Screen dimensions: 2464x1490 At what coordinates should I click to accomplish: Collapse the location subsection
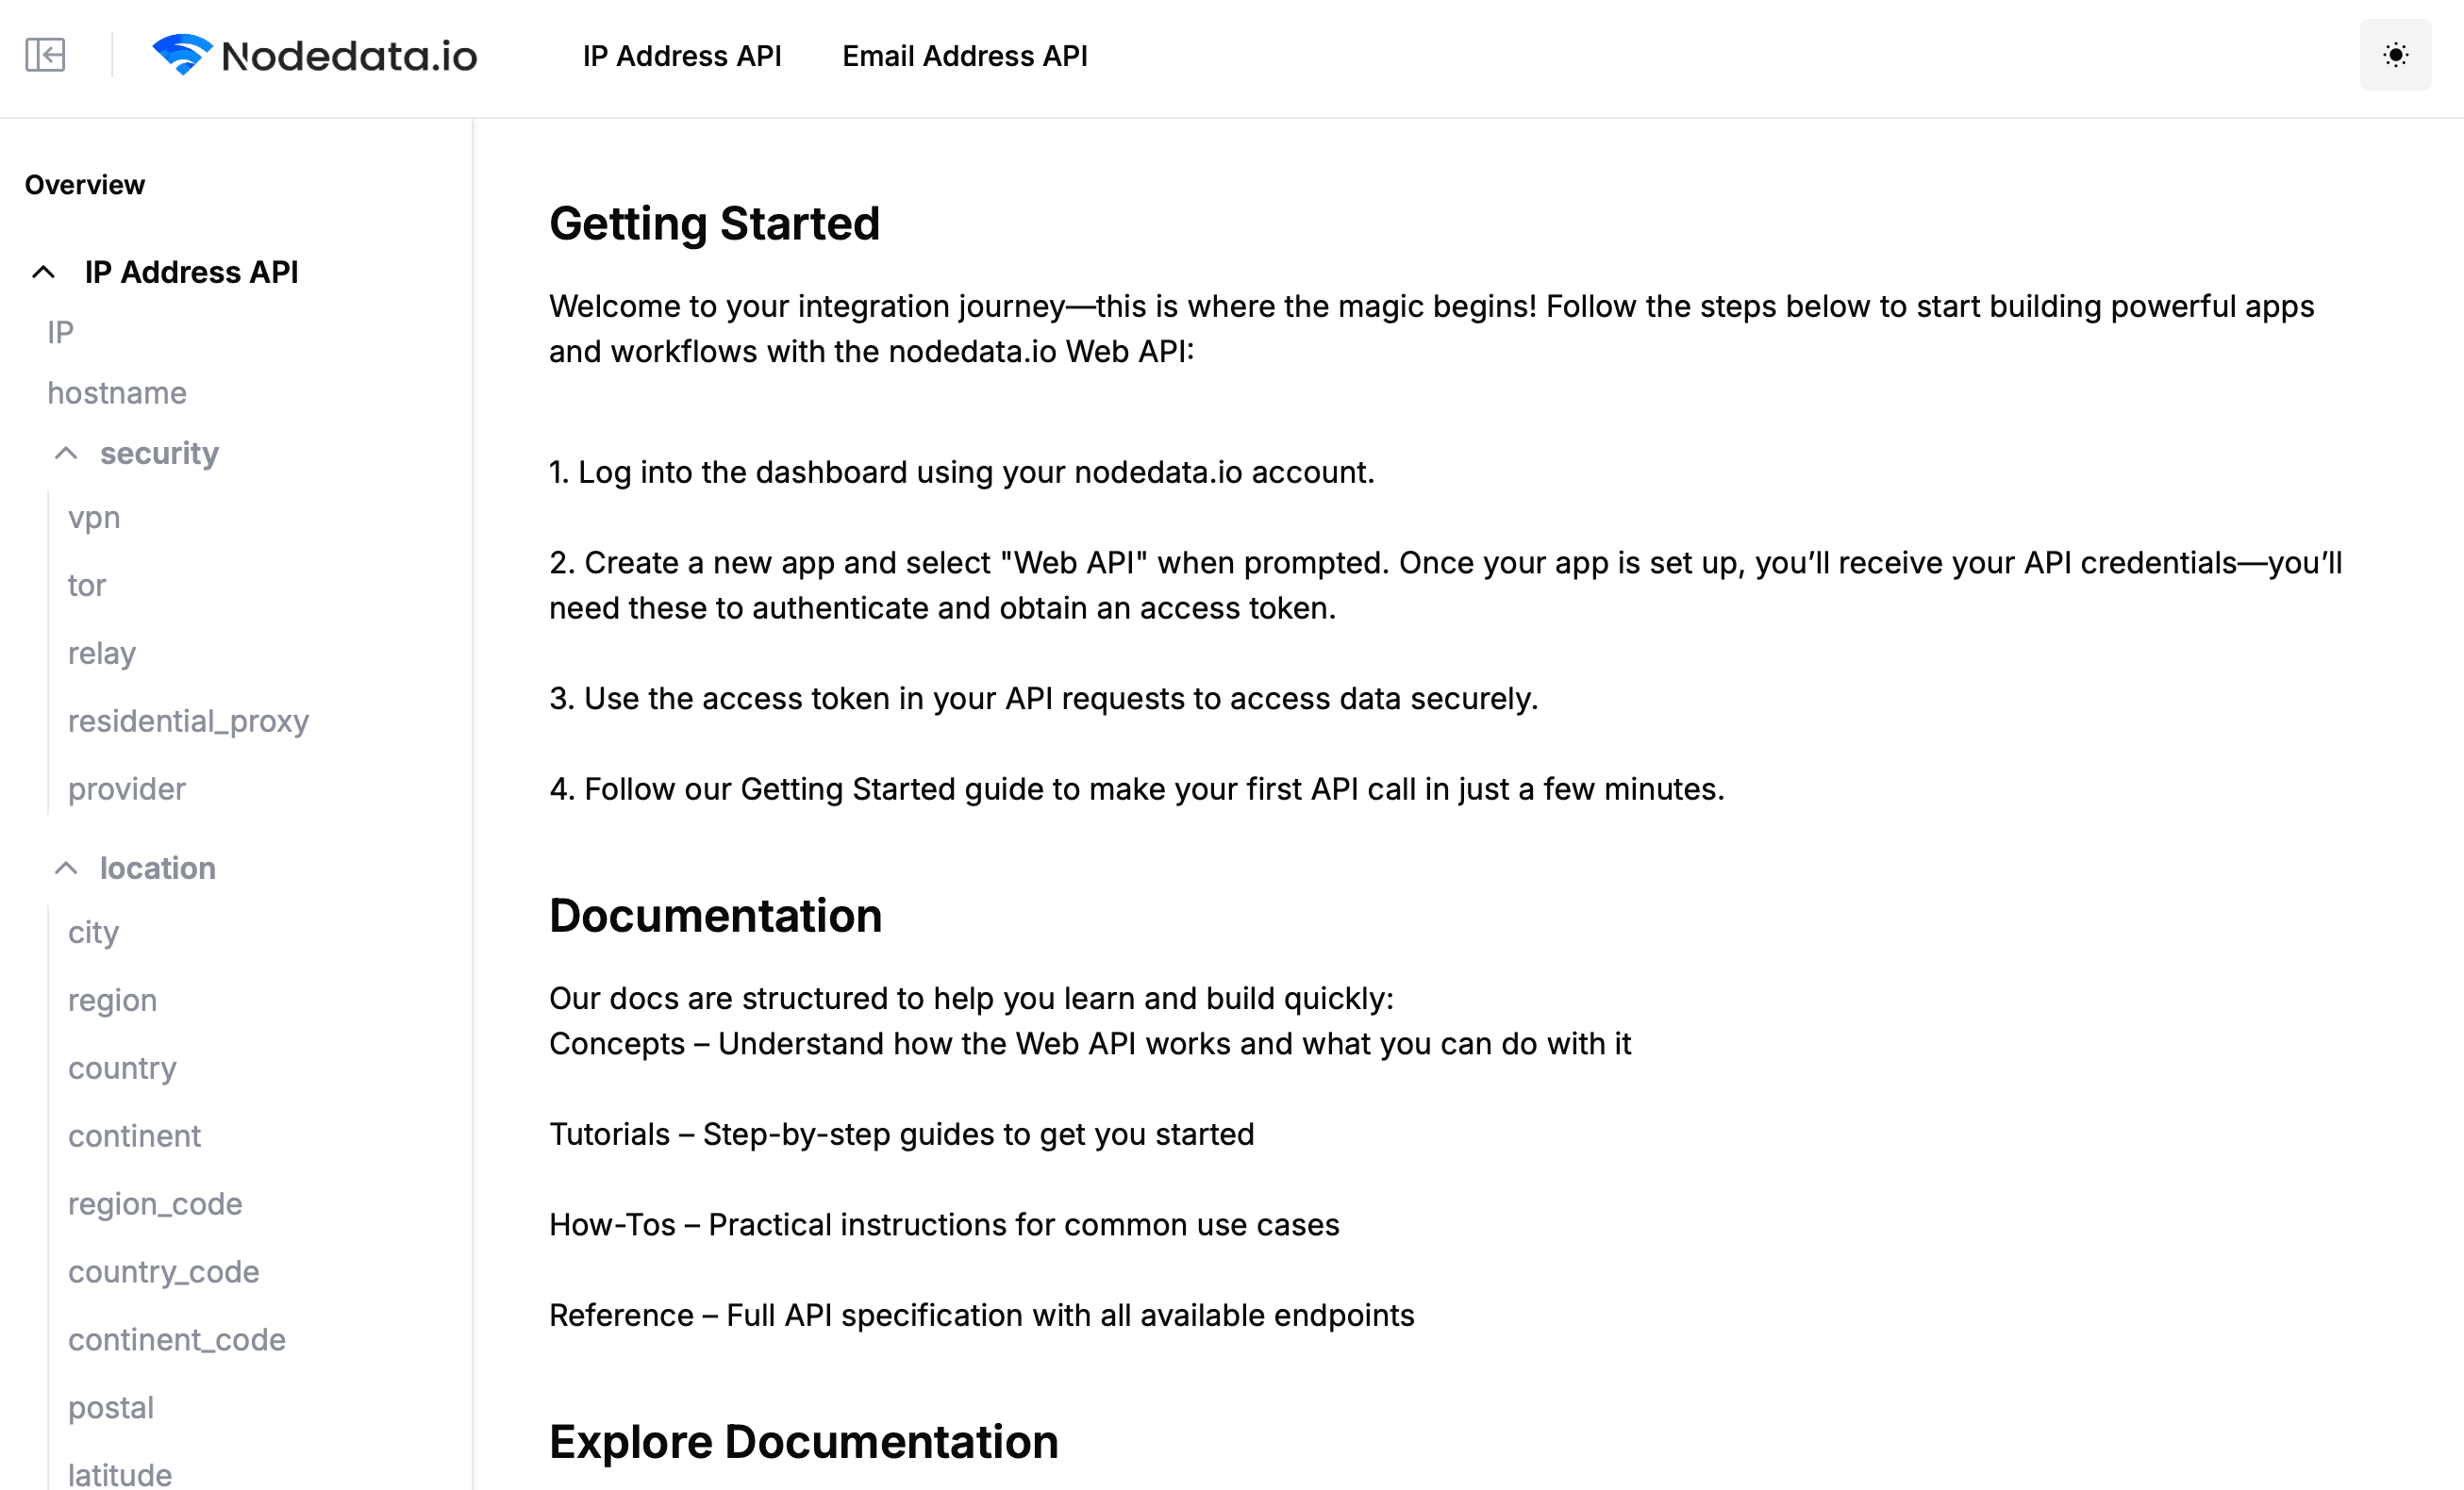(x=67, y=868)
